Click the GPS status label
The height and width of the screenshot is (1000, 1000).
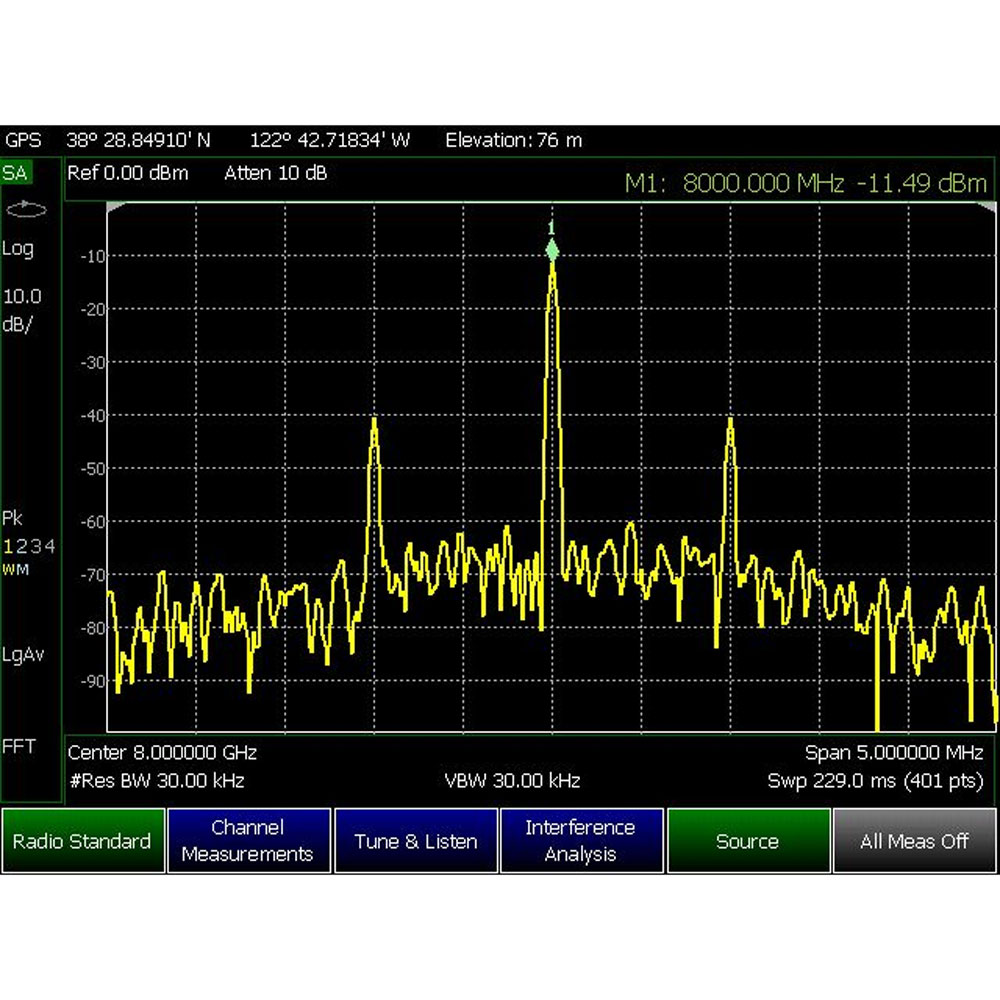tap(23, 140)
